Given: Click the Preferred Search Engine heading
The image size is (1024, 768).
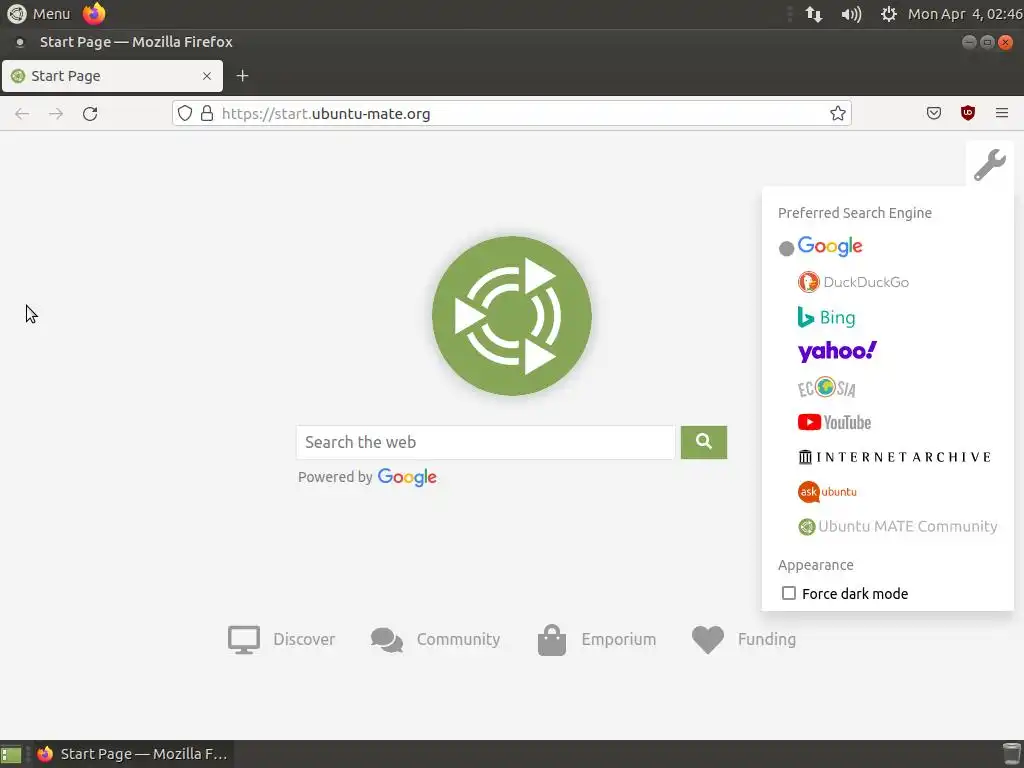Looking at the screenshot, I should tap(854, 213).
